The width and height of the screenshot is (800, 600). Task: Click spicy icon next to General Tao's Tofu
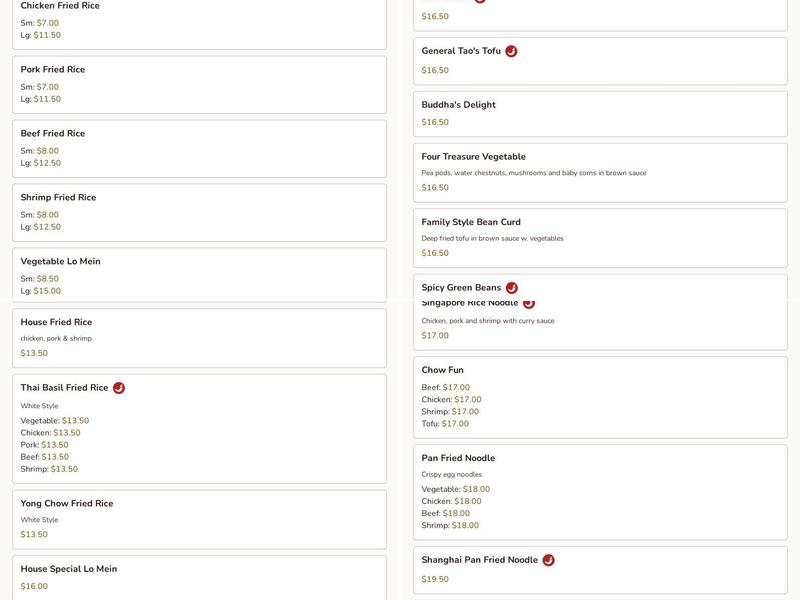click(x=511, y=51)
